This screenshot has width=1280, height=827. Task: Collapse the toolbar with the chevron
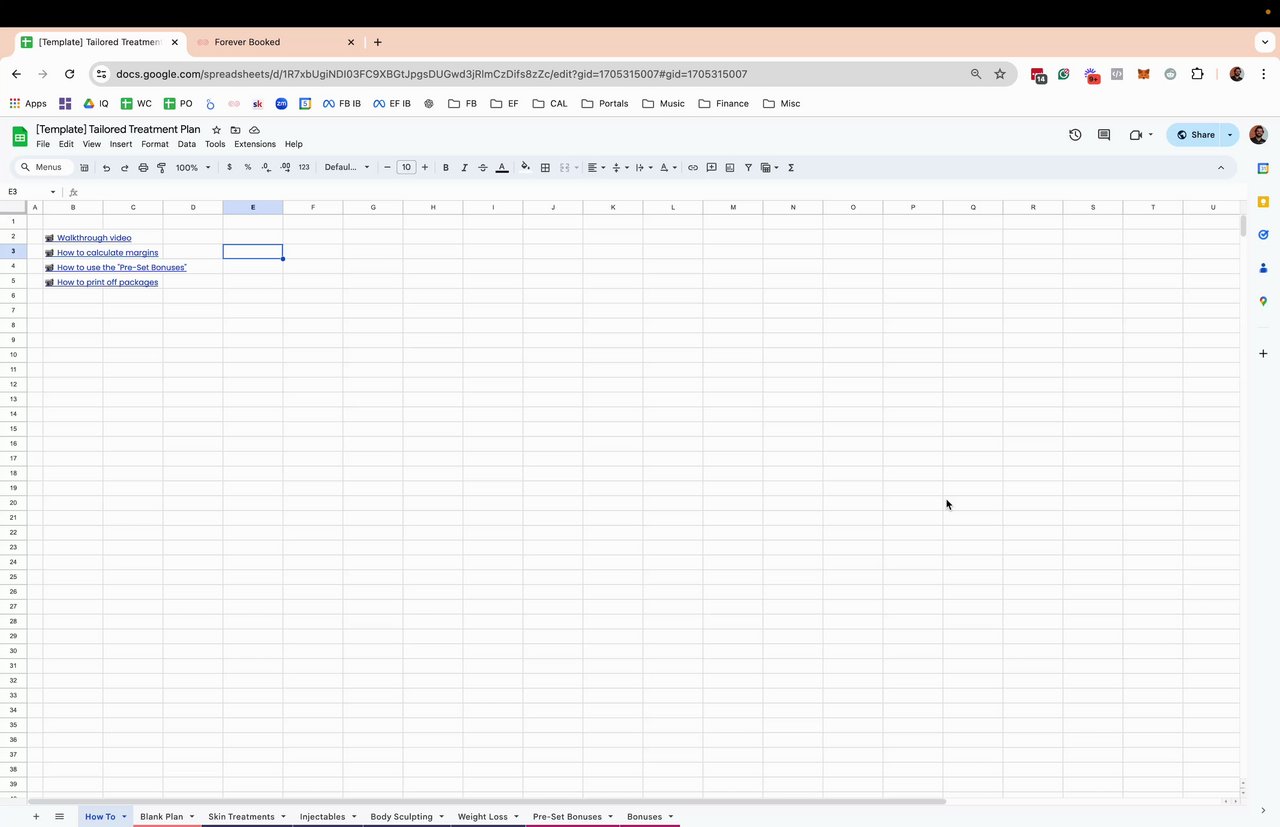tap(1221, 168)
